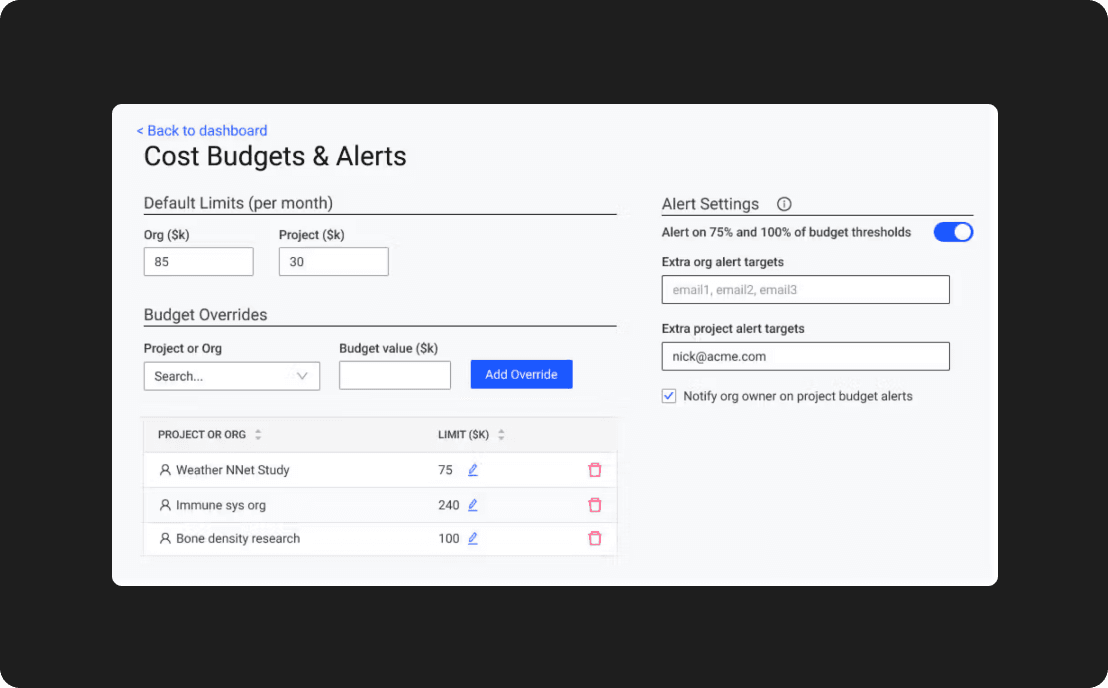Click the Extra org alert targets field
This screenshot has height=688, width=1108.
(805, 289)
